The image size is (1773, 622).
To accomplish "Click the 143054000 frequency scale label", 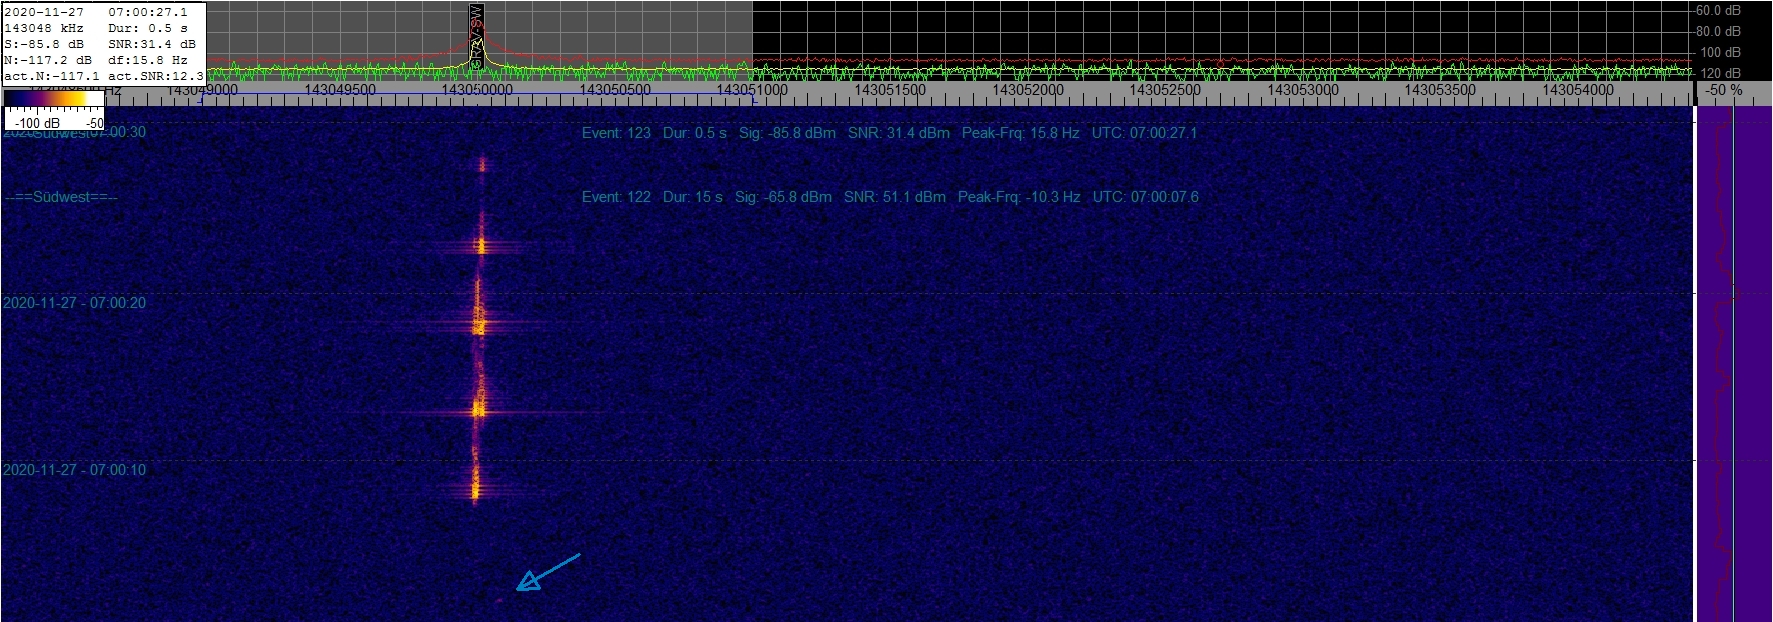I will point(1578,90).
